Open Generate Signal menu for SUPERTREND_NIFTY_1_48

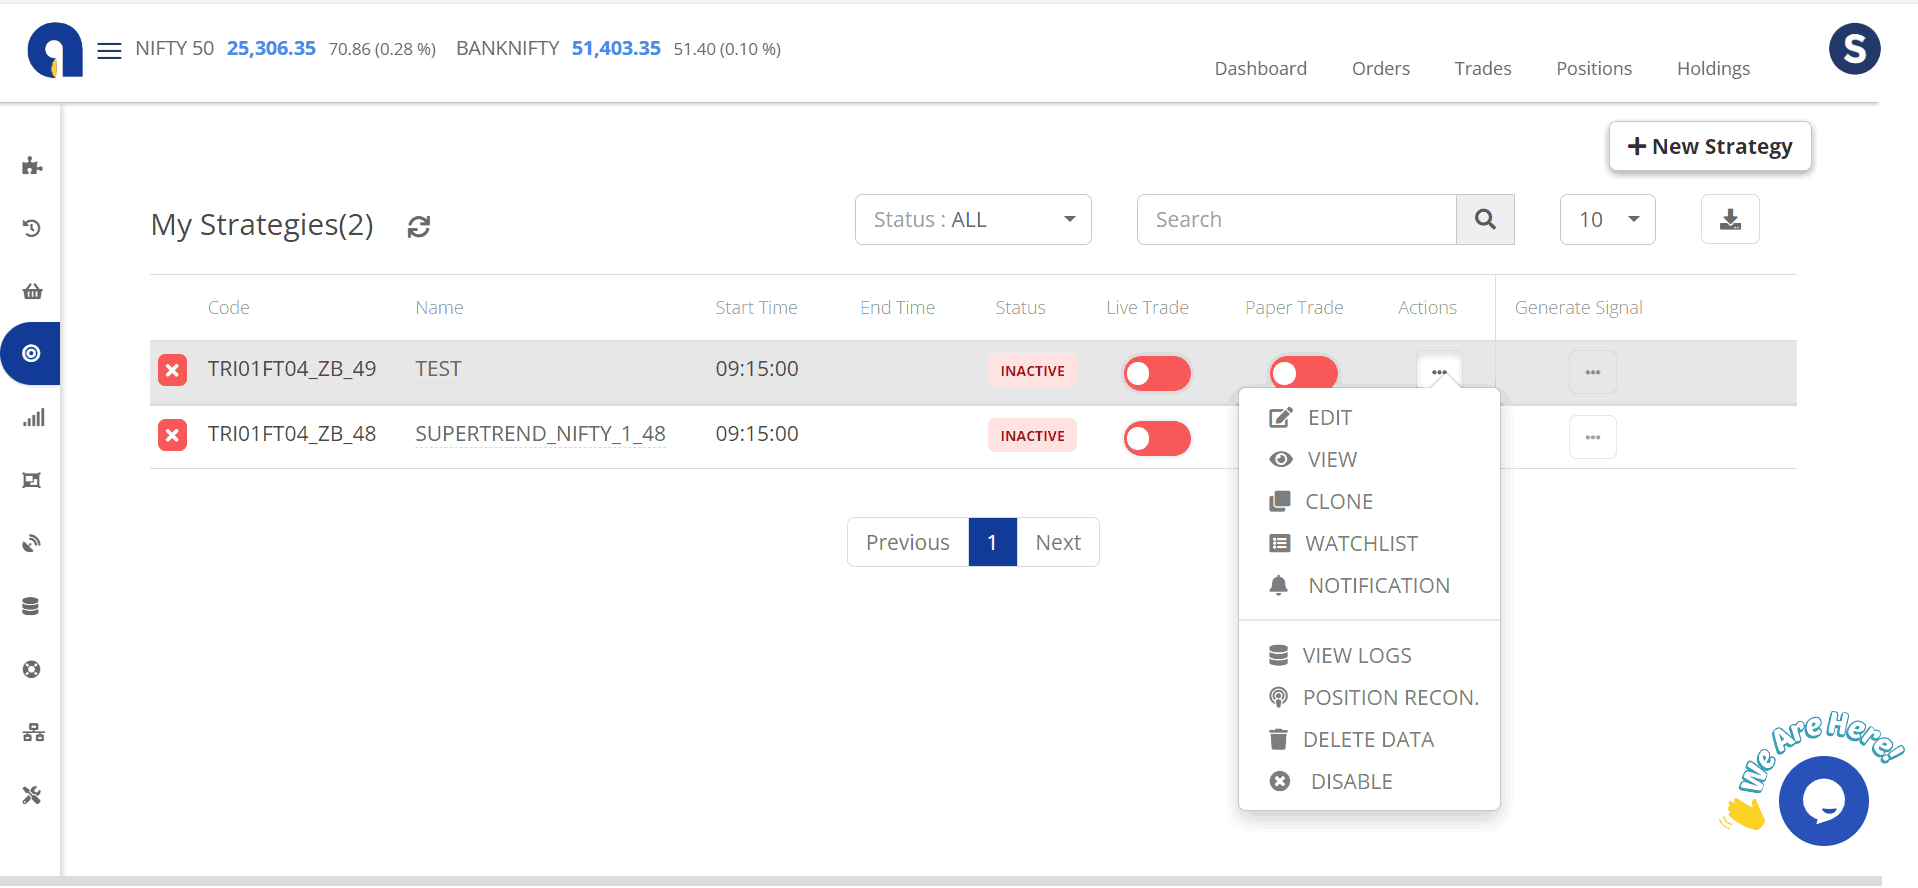(x=1592, y=437)
